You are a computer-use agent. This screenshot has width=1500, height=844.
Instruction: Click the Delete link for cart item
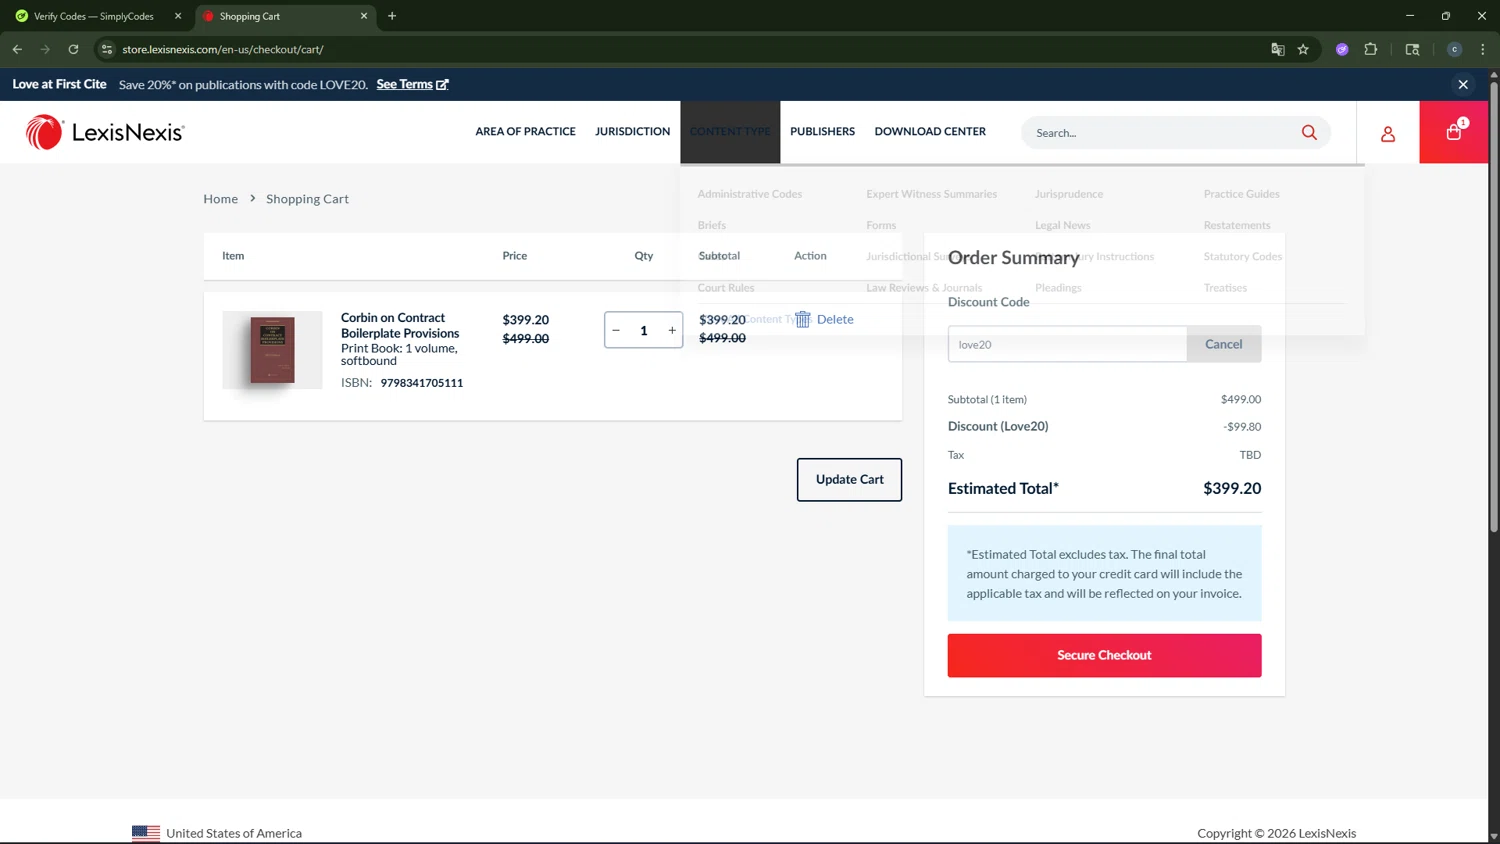835,319
